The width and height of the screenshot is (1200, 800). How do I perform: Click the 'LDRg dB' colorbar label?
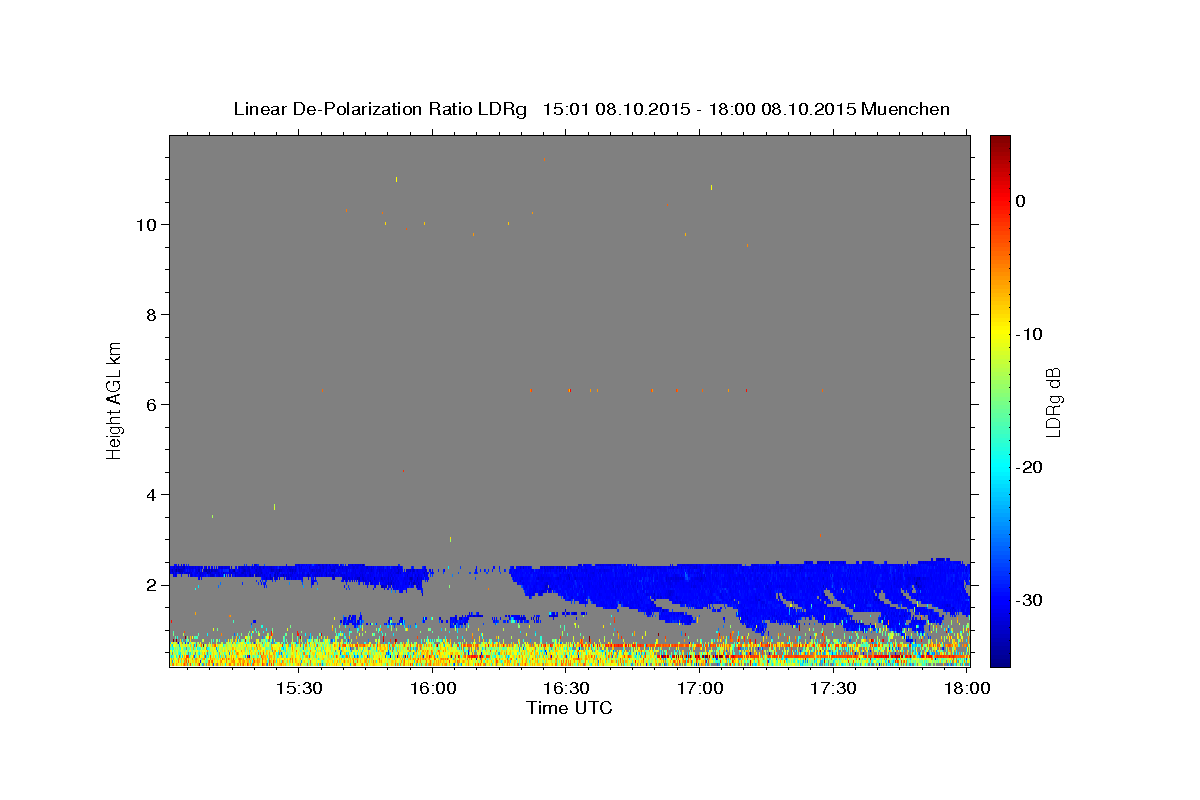tap(1052, 401)
